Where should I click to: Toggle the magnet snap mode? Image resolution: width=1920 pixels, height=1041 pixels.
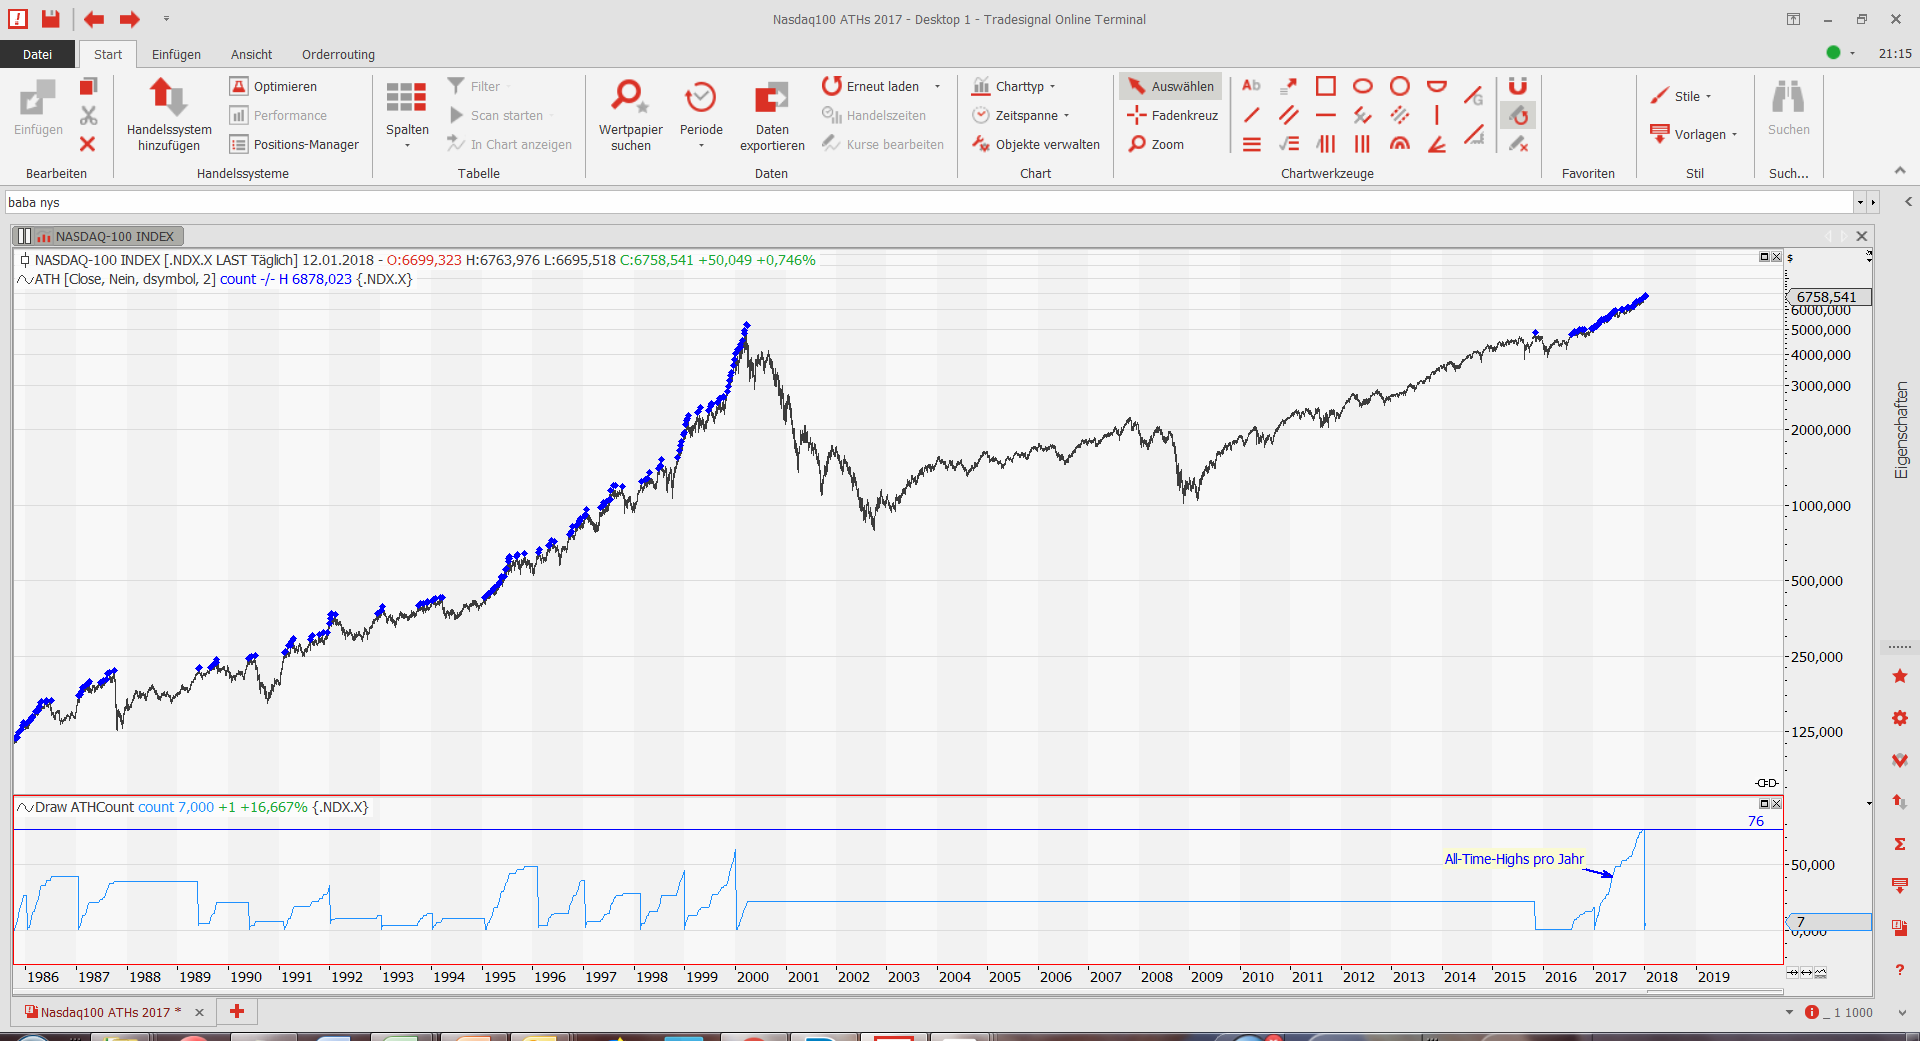click(x=1517, y=86)
